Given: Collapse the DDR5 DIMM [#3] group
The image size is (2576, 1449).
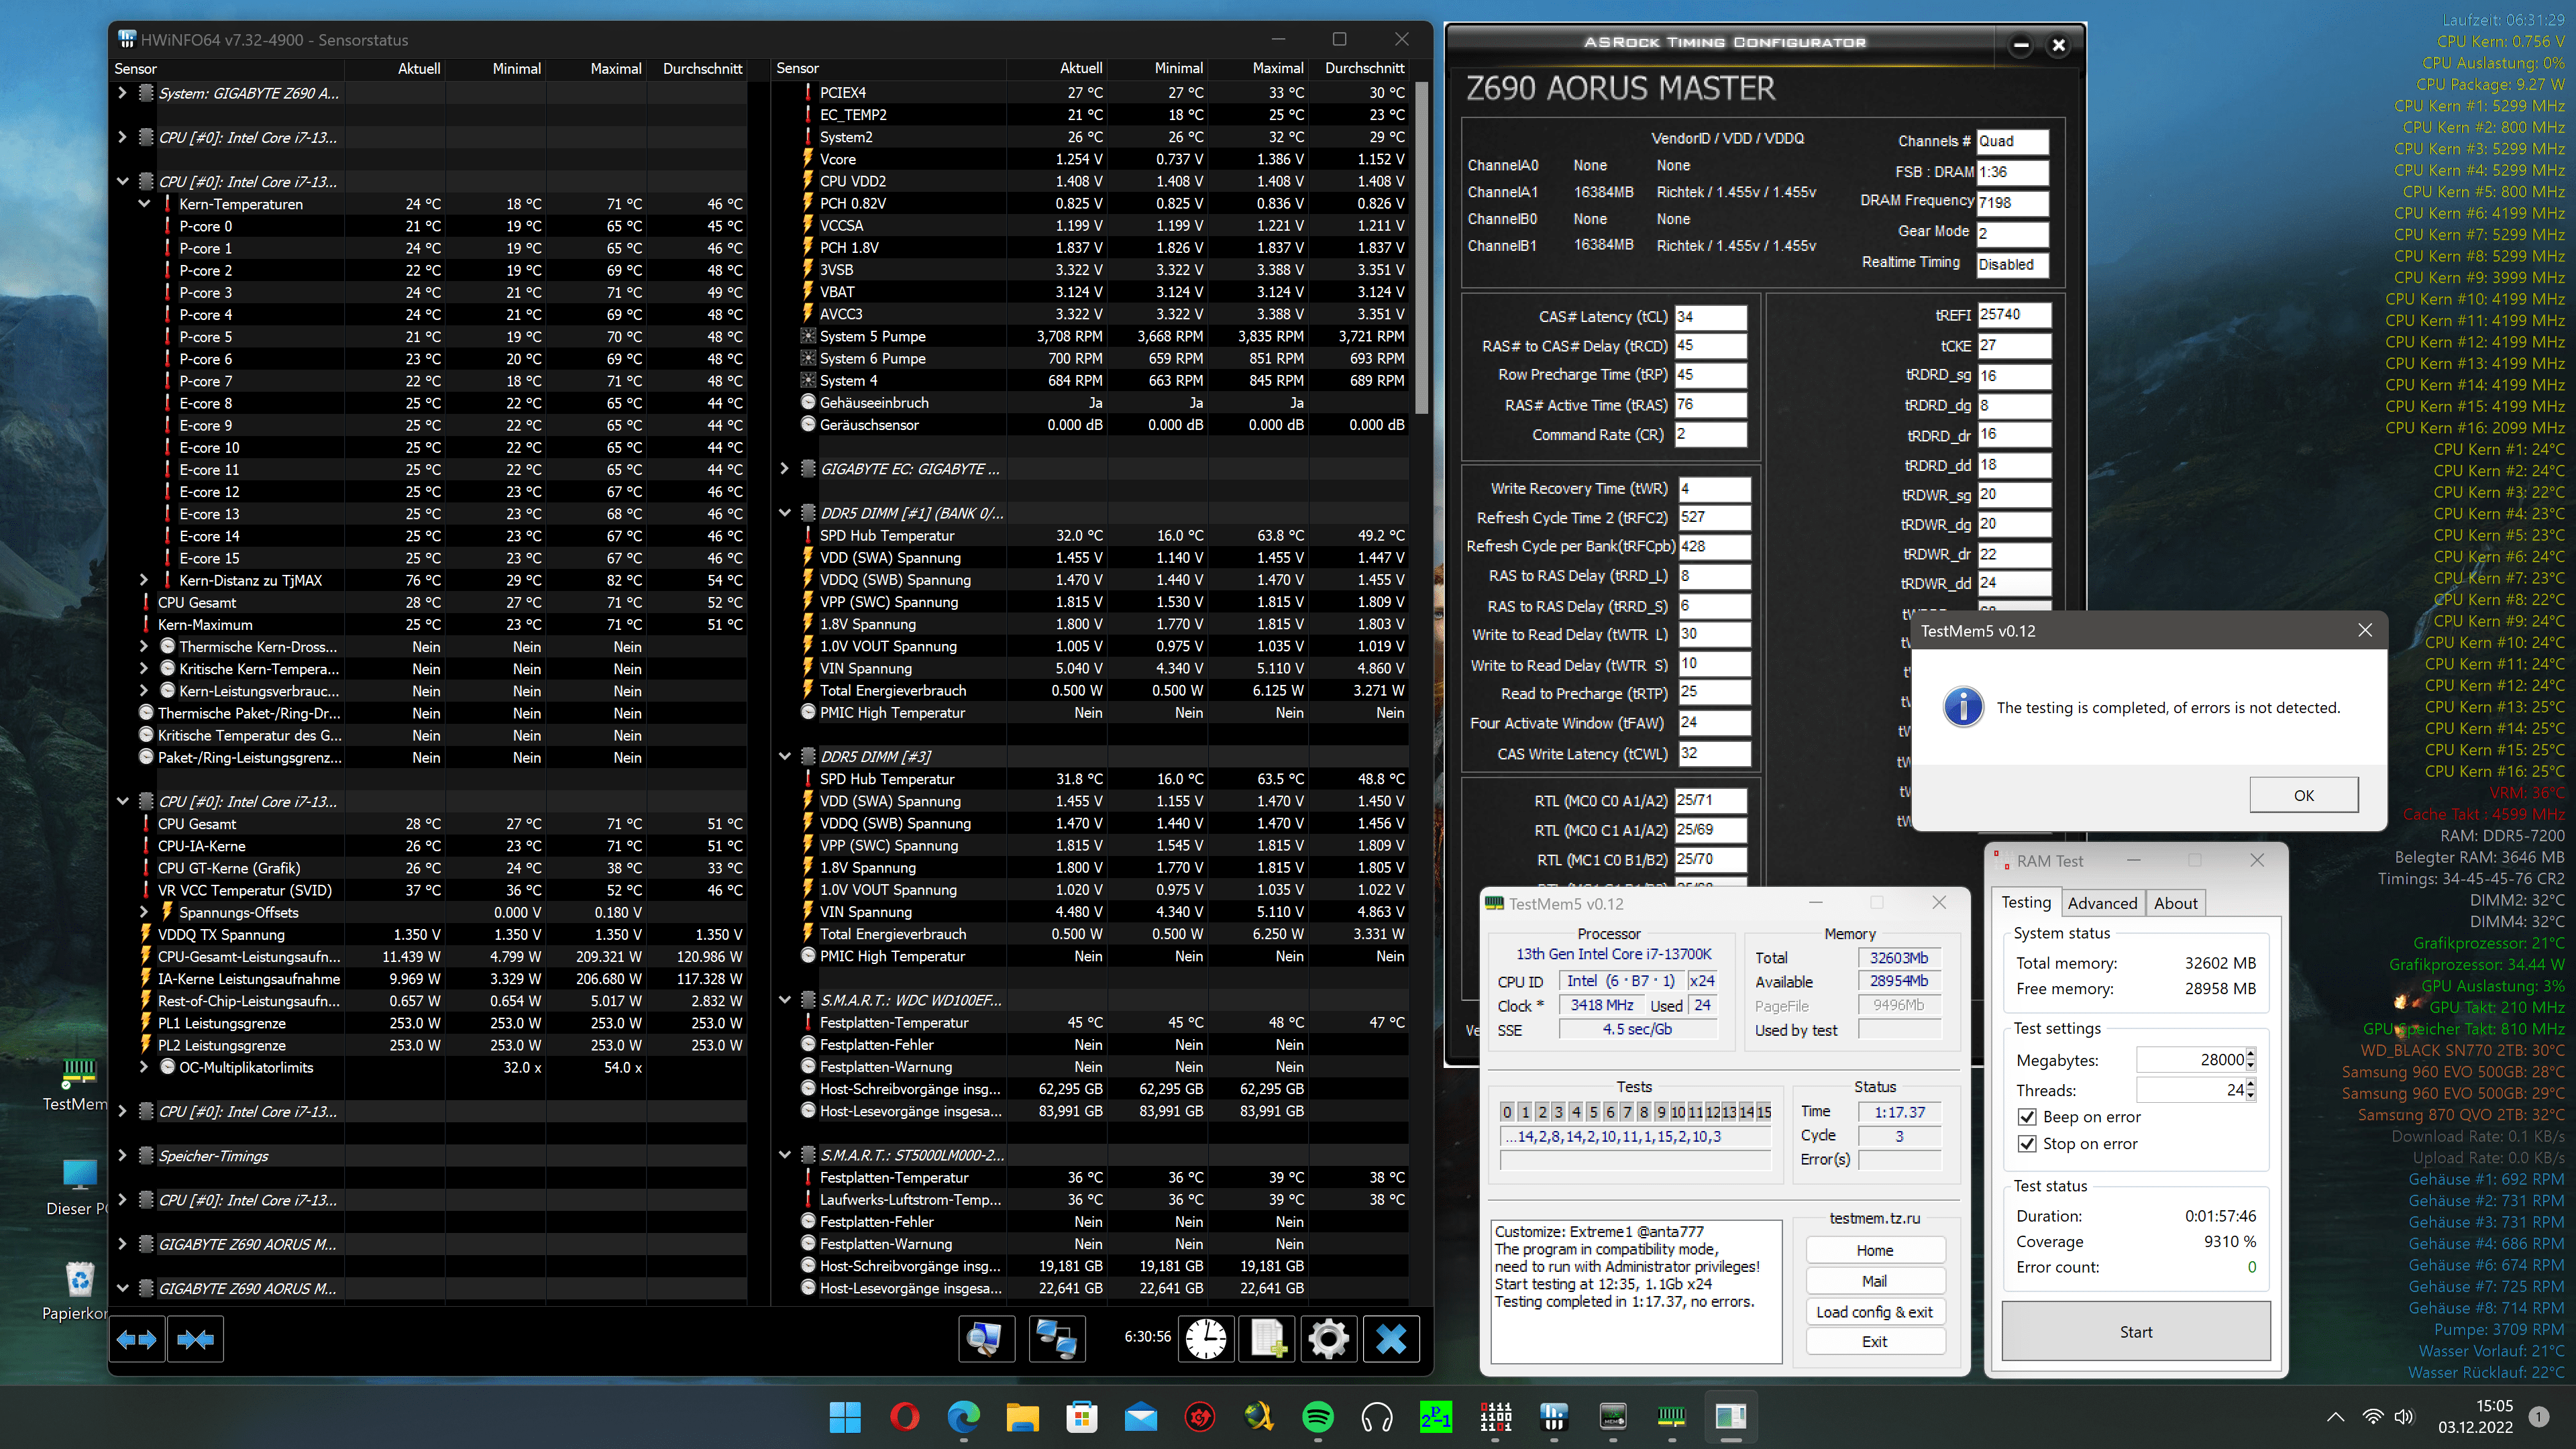Looking at the screenshot, I should tap(785, 757).
